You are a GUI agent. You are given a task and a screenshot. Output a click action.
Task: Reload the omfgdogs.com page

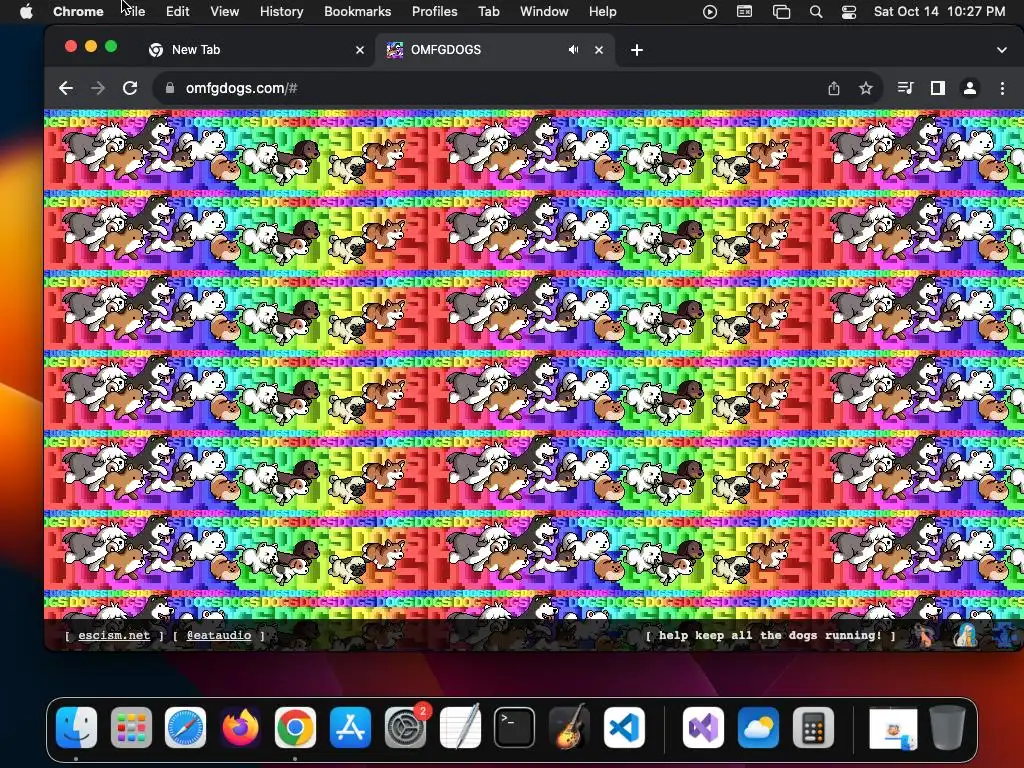coord(130,88)
